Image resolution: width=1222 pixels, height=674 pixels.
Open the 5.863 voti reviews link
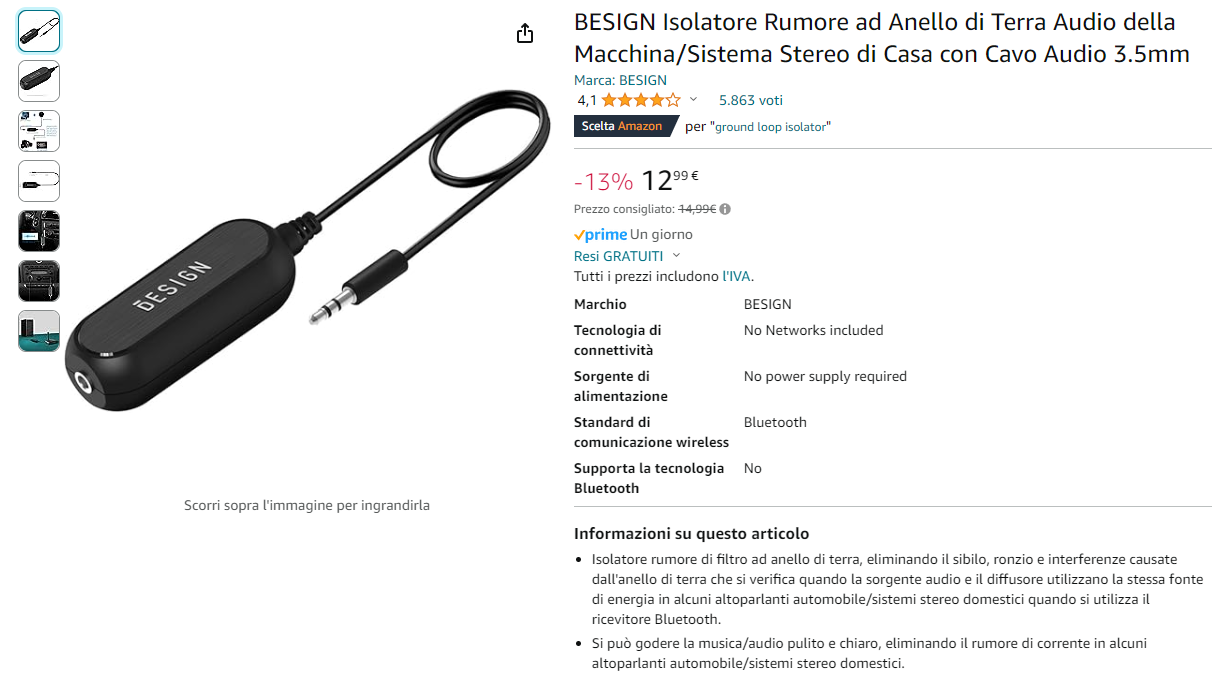[x=751, y=100]
